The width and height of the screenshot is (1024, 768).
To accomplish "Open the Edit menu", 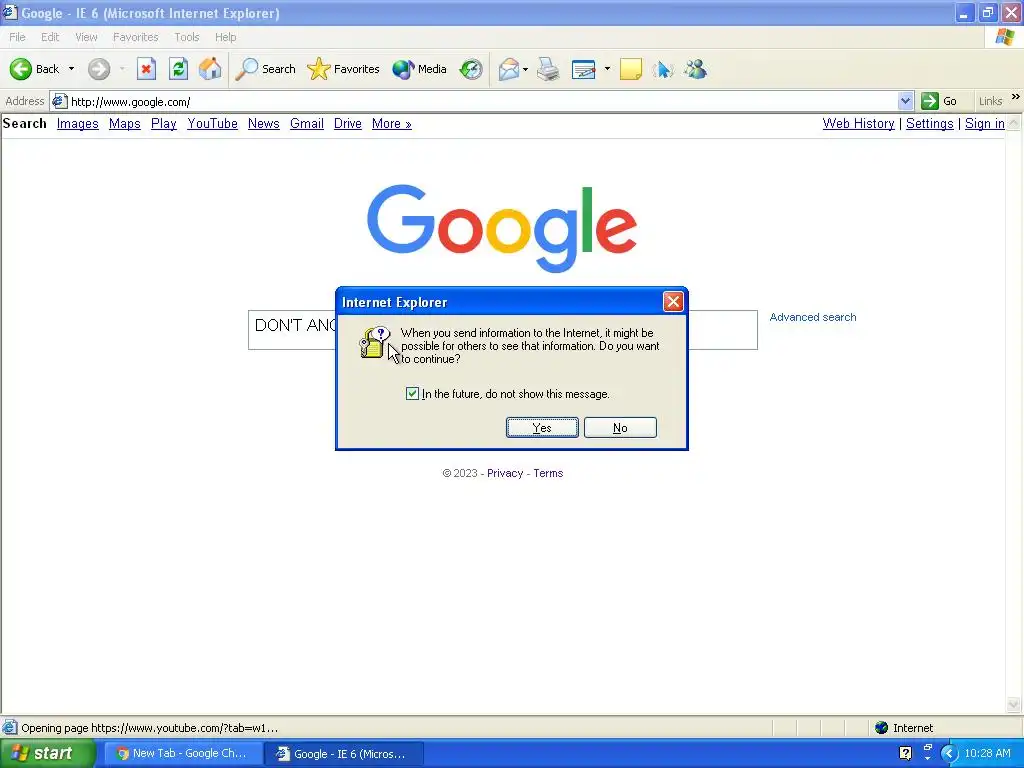I will coord(50,37).
